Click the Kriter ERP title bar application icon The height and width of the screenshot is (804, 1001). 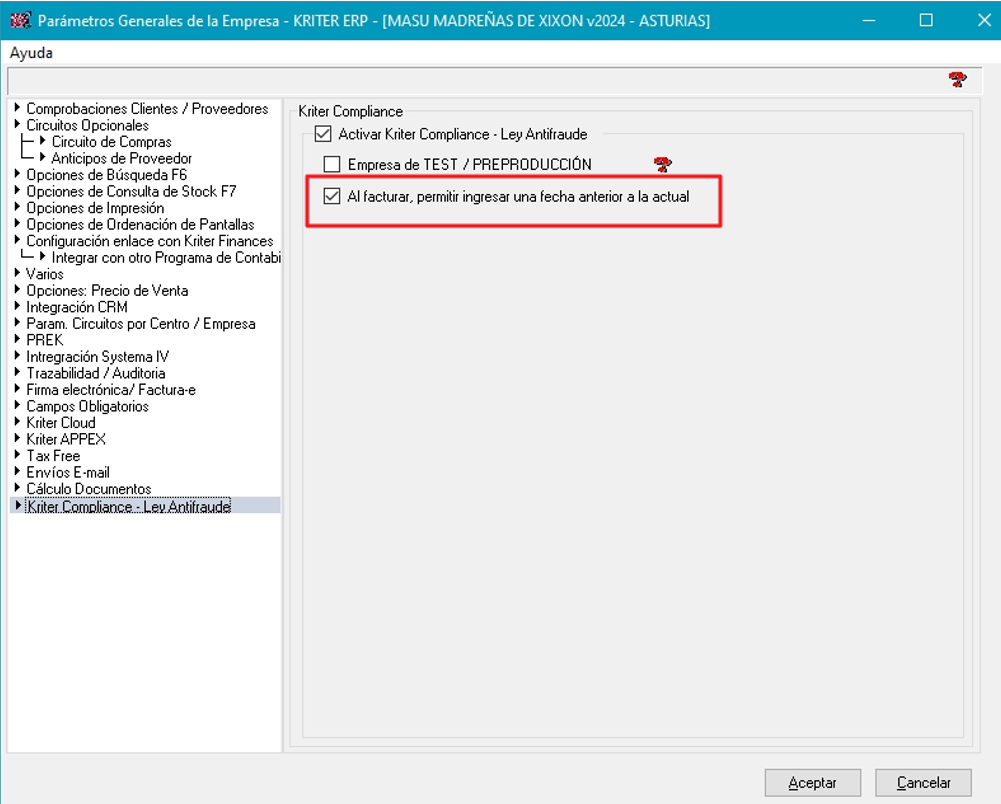pos(20,20)
